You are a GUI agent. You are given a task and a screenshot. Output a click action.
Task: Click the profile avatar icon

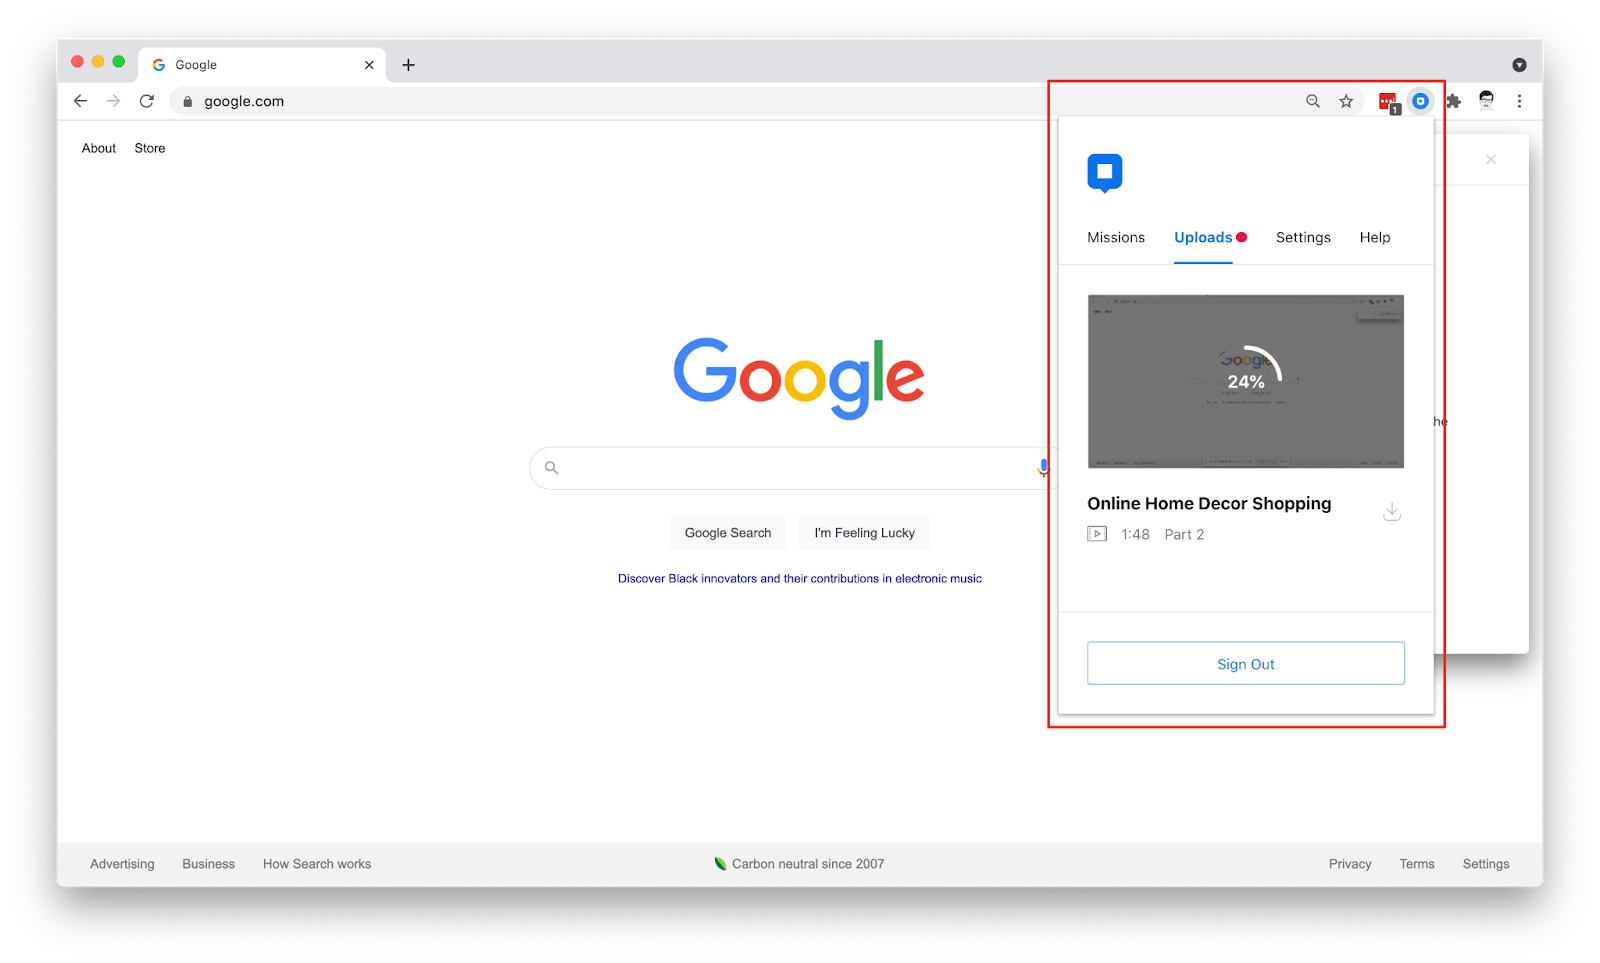pyautogui.click(x=1486, y=100)
